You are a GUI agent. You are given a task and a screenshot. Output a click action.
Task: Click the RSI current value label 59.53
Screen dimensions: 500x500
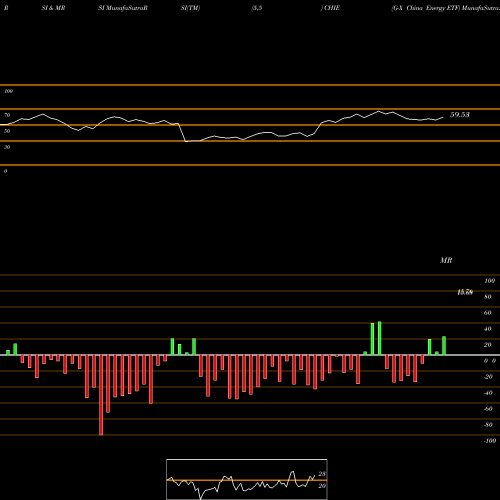point(460,115)
